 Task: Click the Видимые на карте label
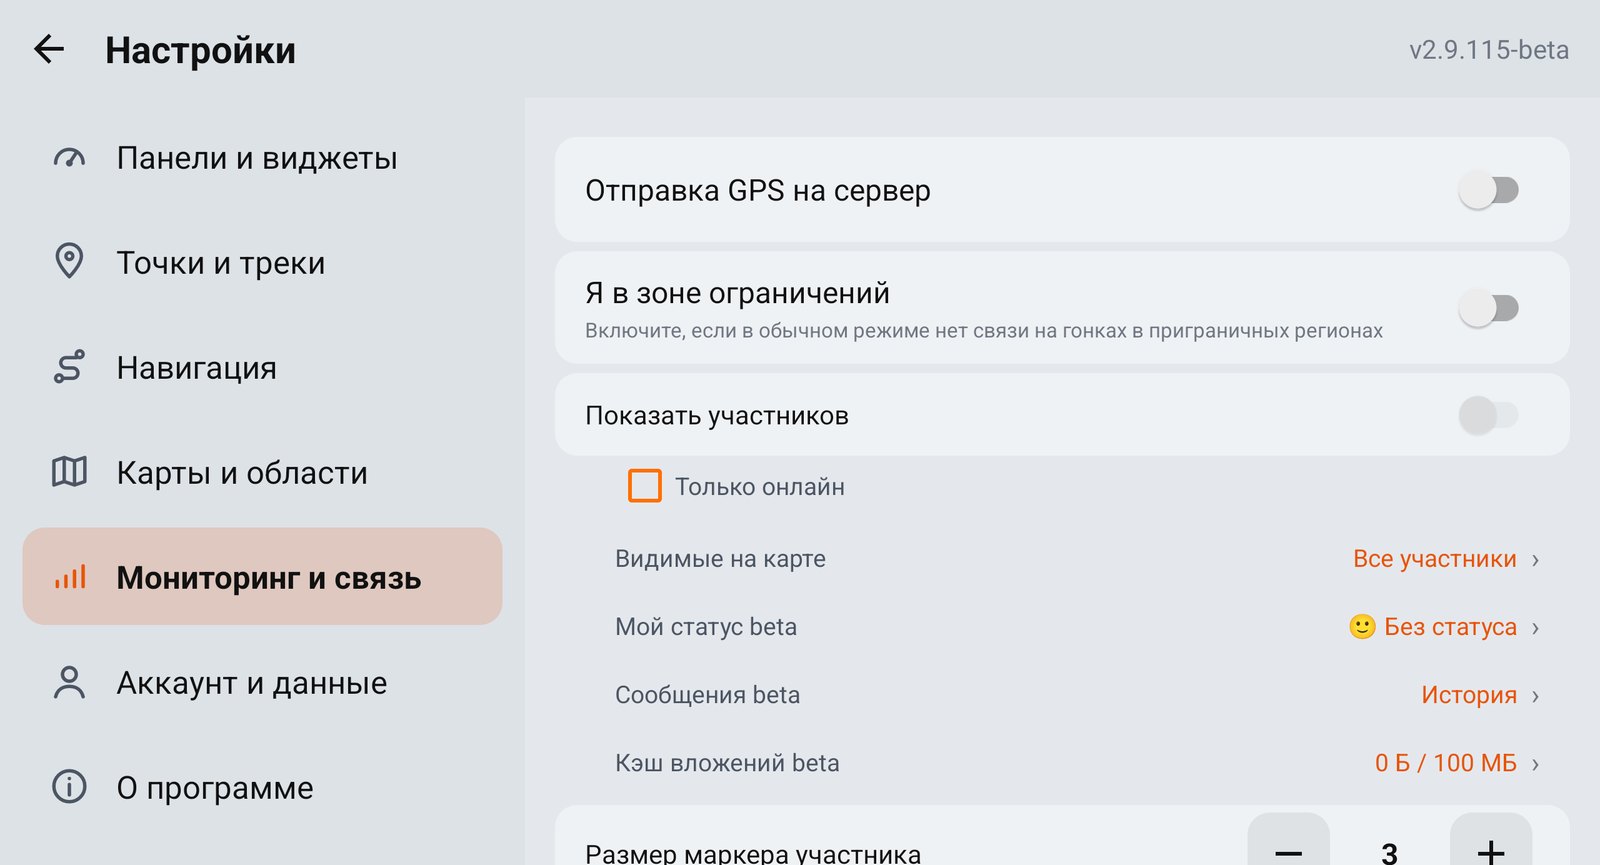click(x=720, y=559)
